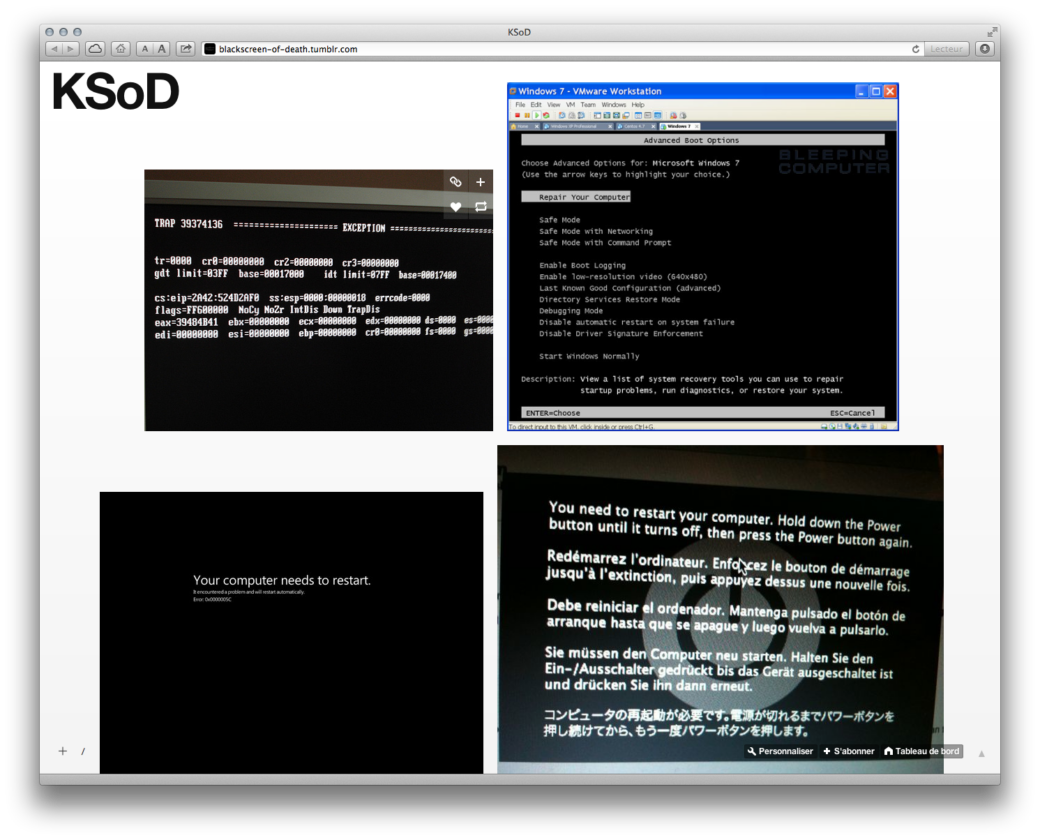Viewport: 1040px width, 840px height.
Task: Click the plus icon at bottom left
Action: (62, 751)
